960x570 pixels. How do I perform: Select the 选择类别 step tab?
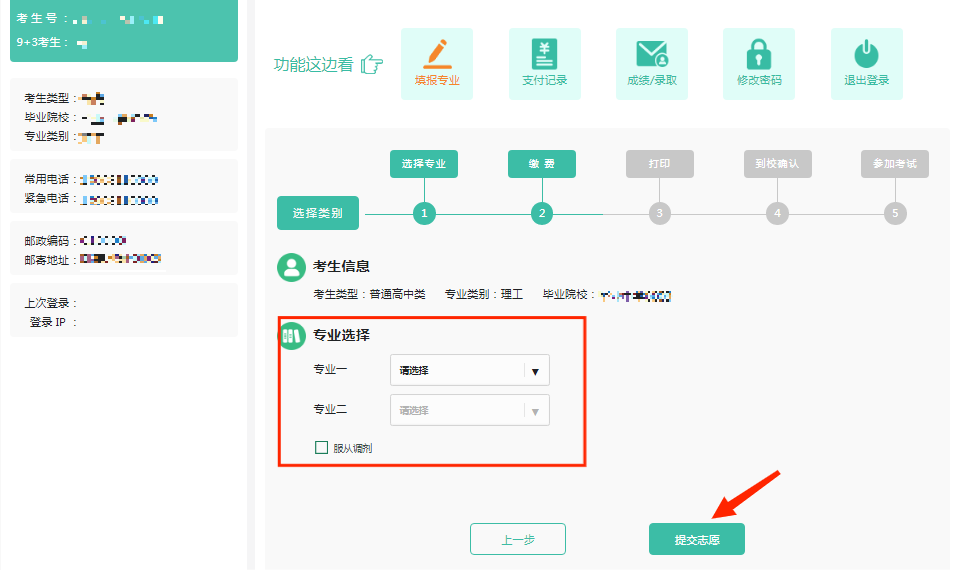(x=318, y=213)
